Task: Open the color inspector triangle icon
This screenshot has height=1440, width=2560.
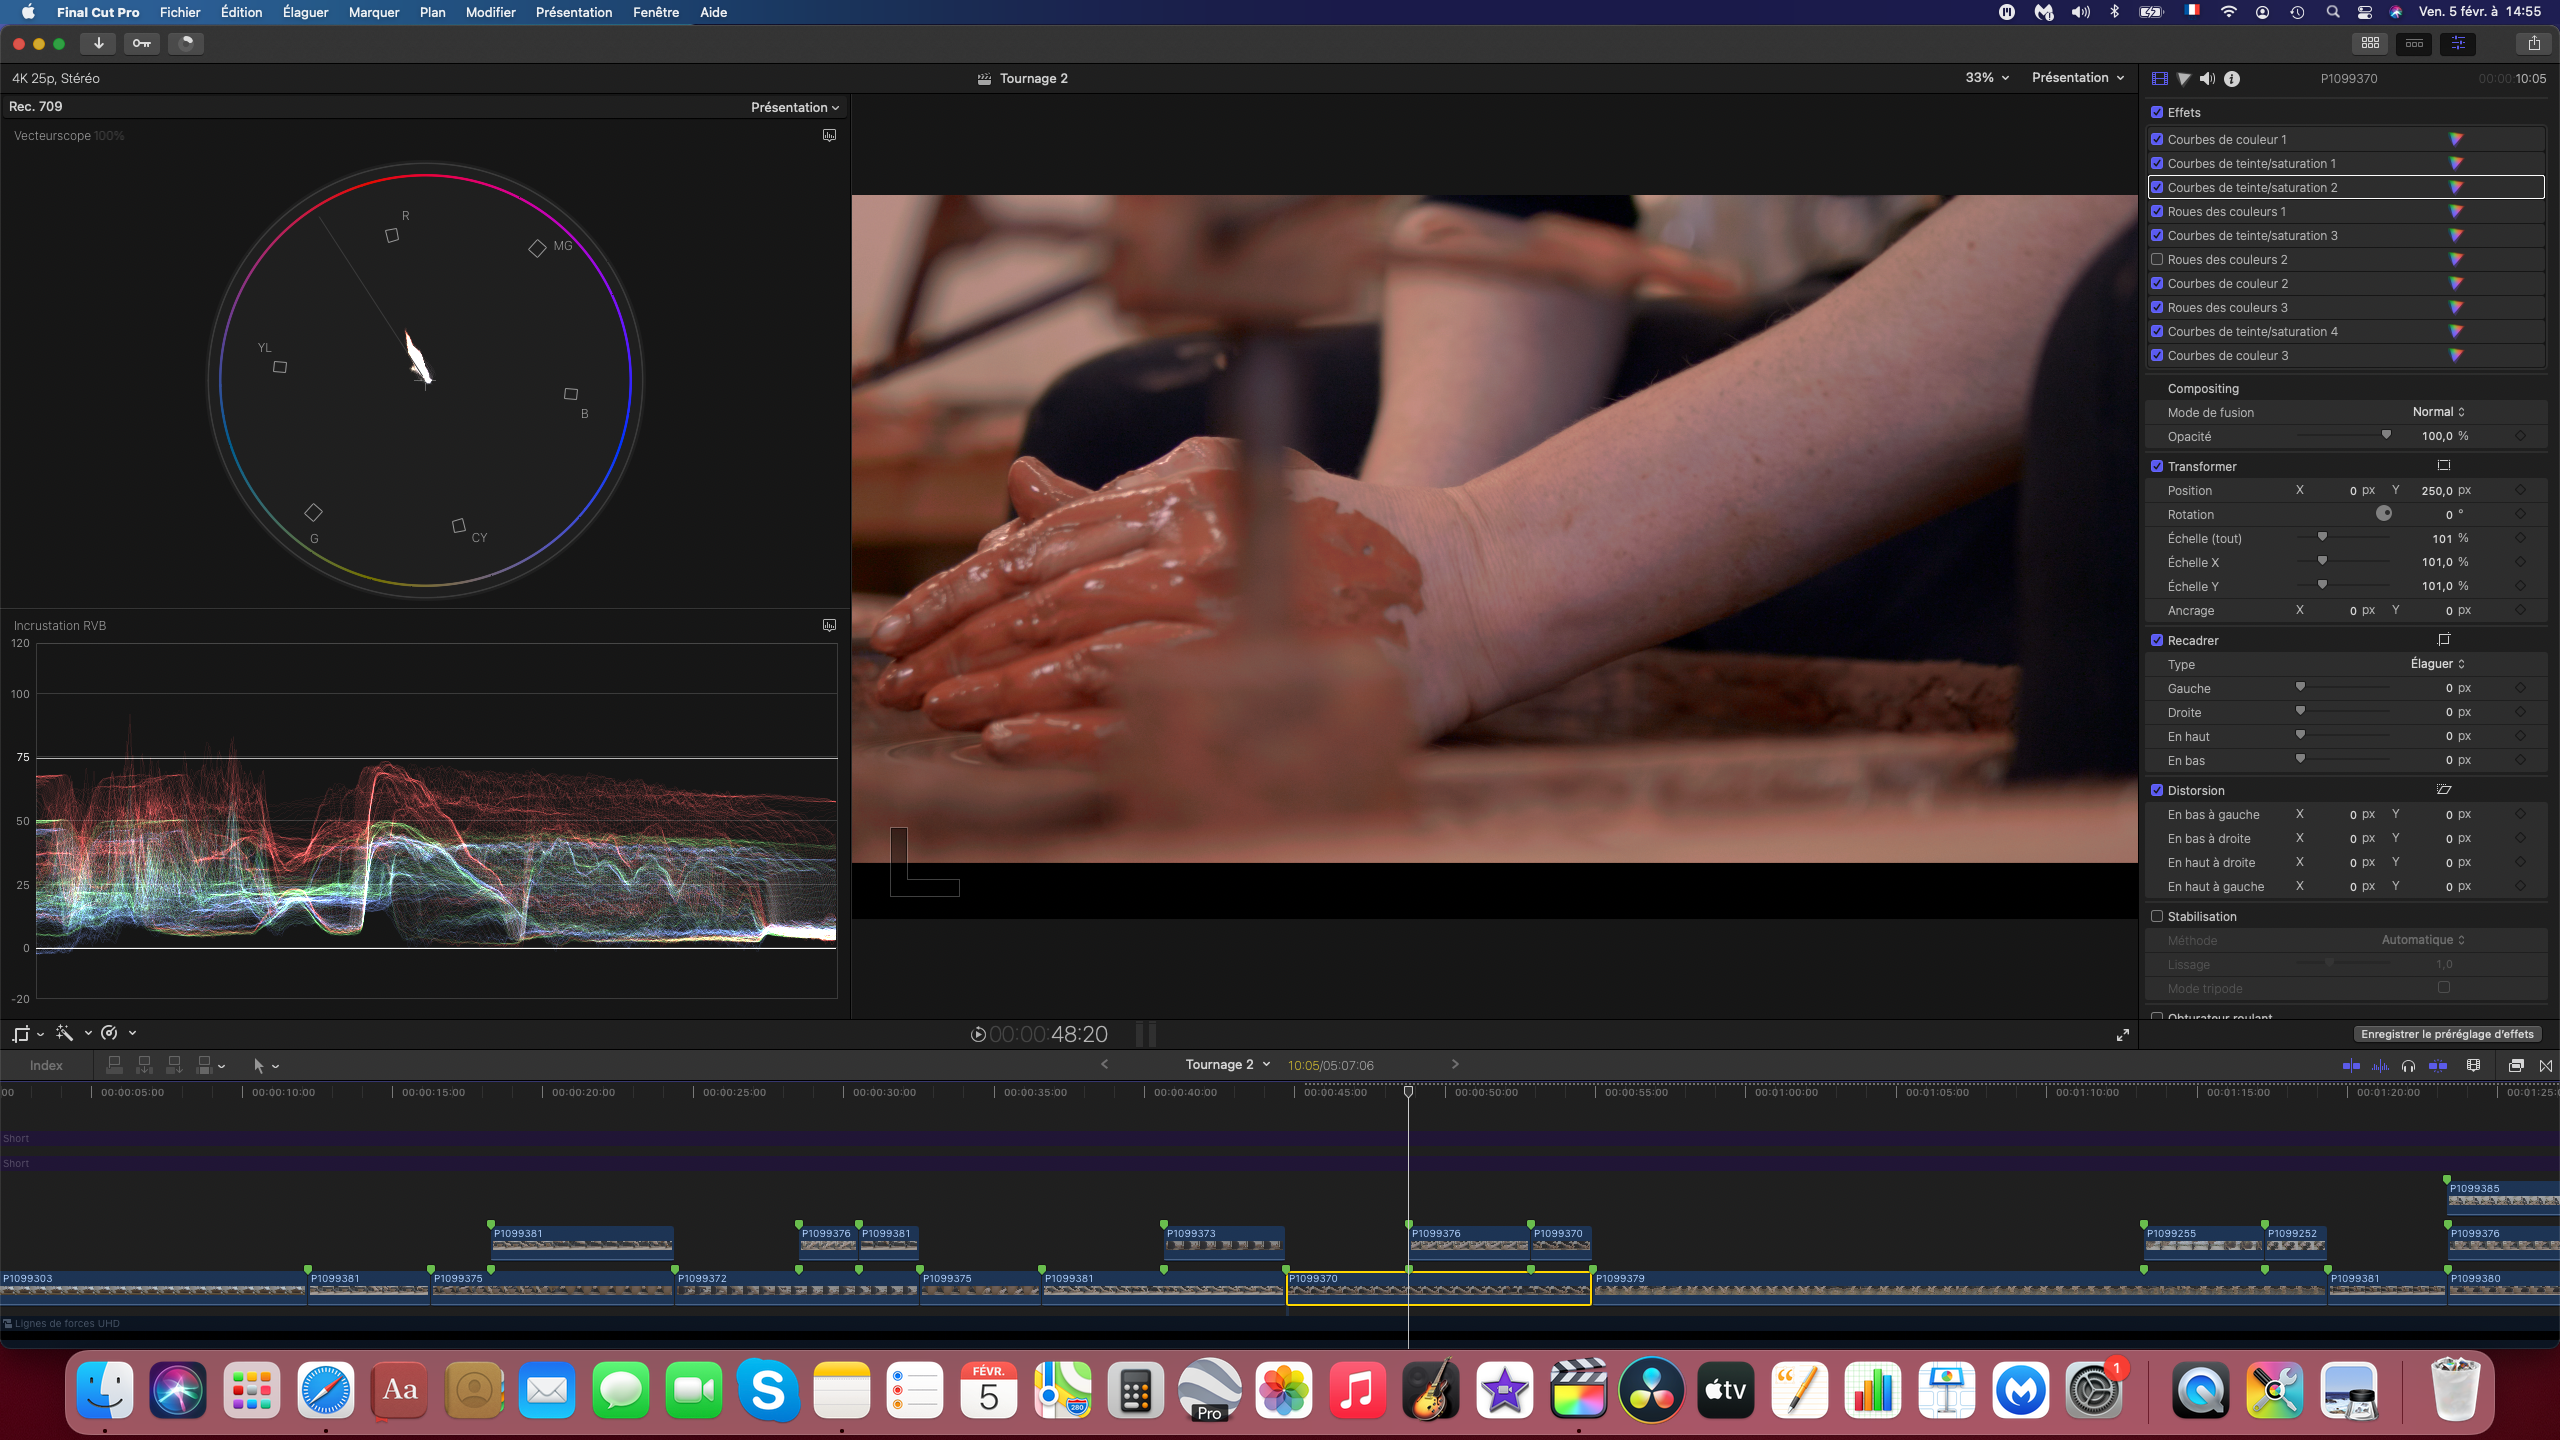Action: tap(2184, 78)
